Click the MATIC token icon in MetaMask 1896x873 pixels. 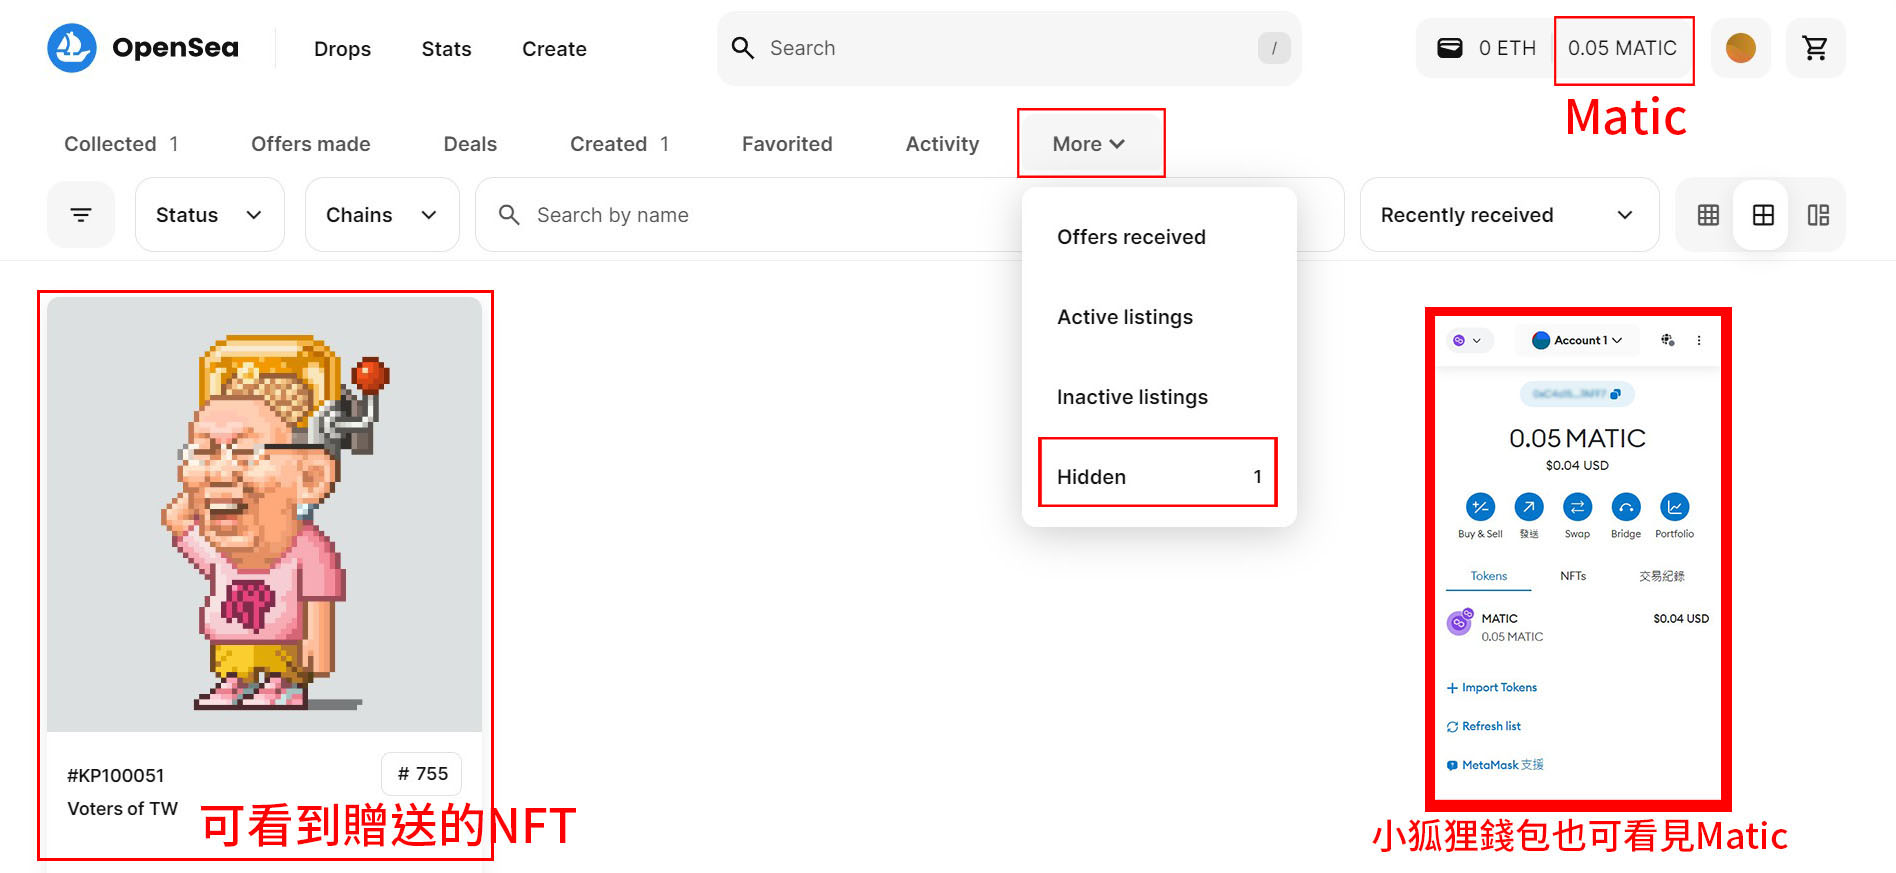[1460, 623]
